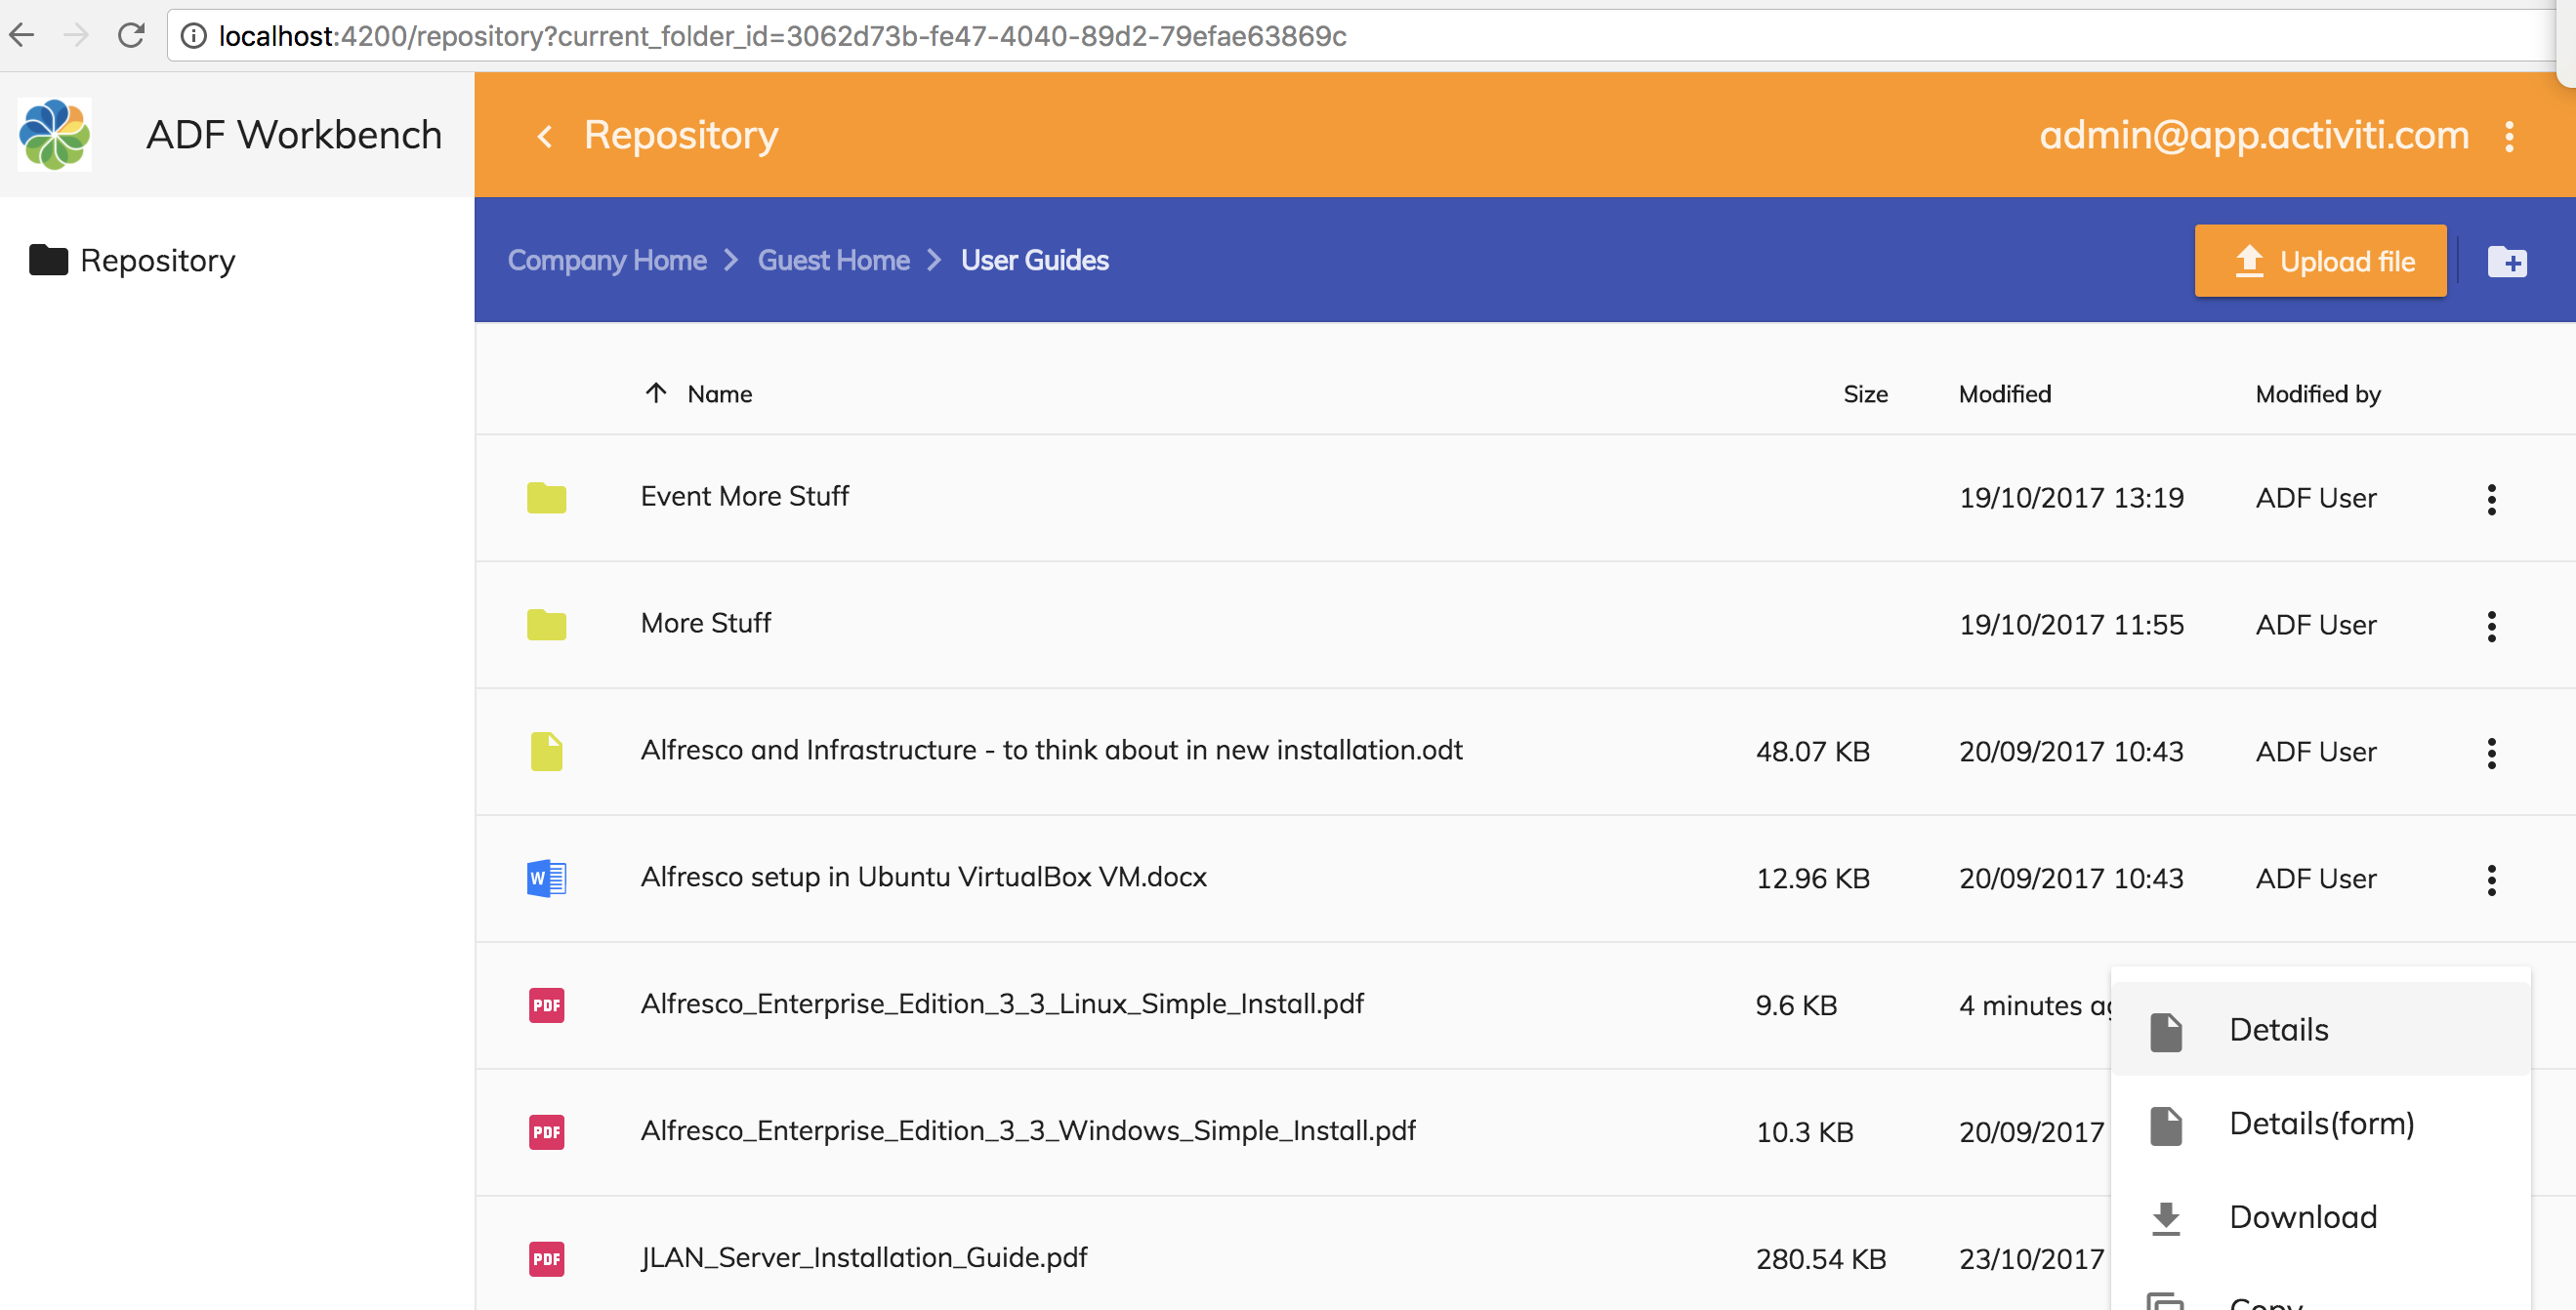The height and width of the screenshot is (1310, 2576).
Task: Open the actions menu for More Stuff folder
Action: (2491, 626)
